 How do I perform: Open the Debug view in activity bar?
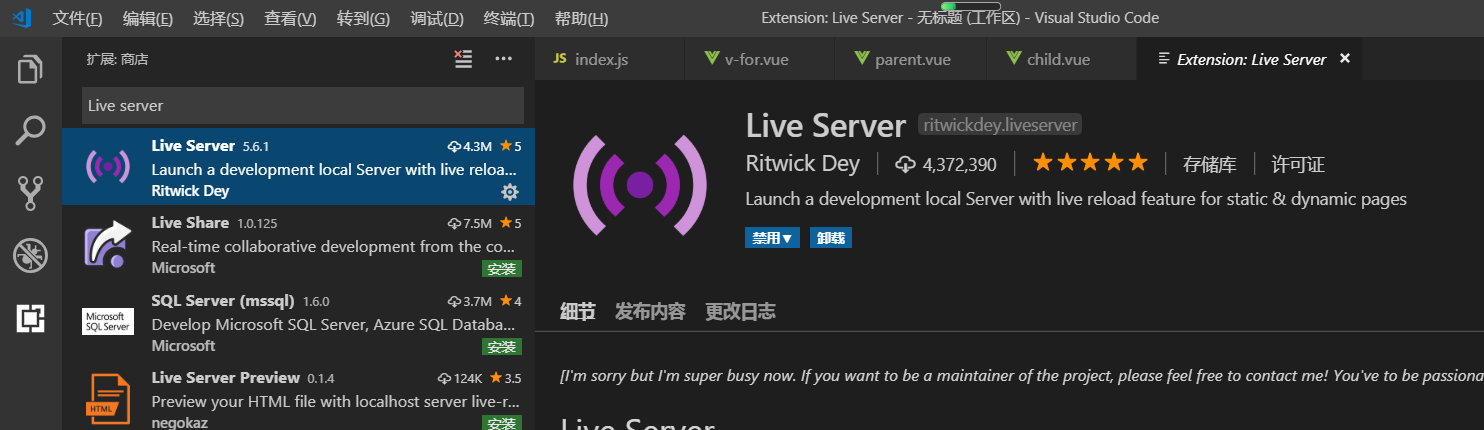coord(30,256)
